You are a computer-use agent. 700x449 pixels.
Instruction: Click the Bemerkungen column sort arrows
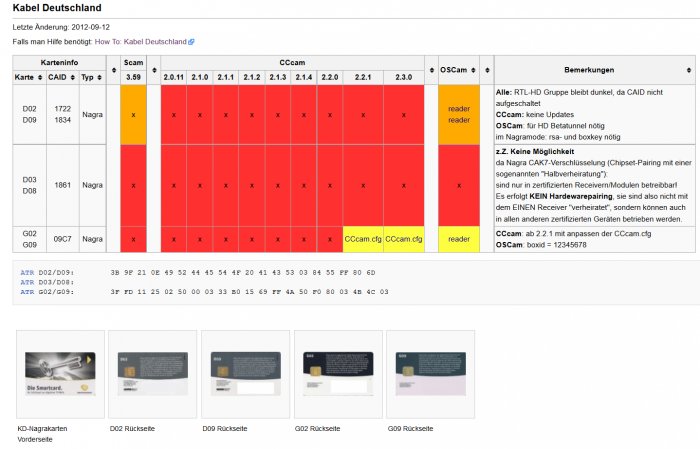(689, 70)
